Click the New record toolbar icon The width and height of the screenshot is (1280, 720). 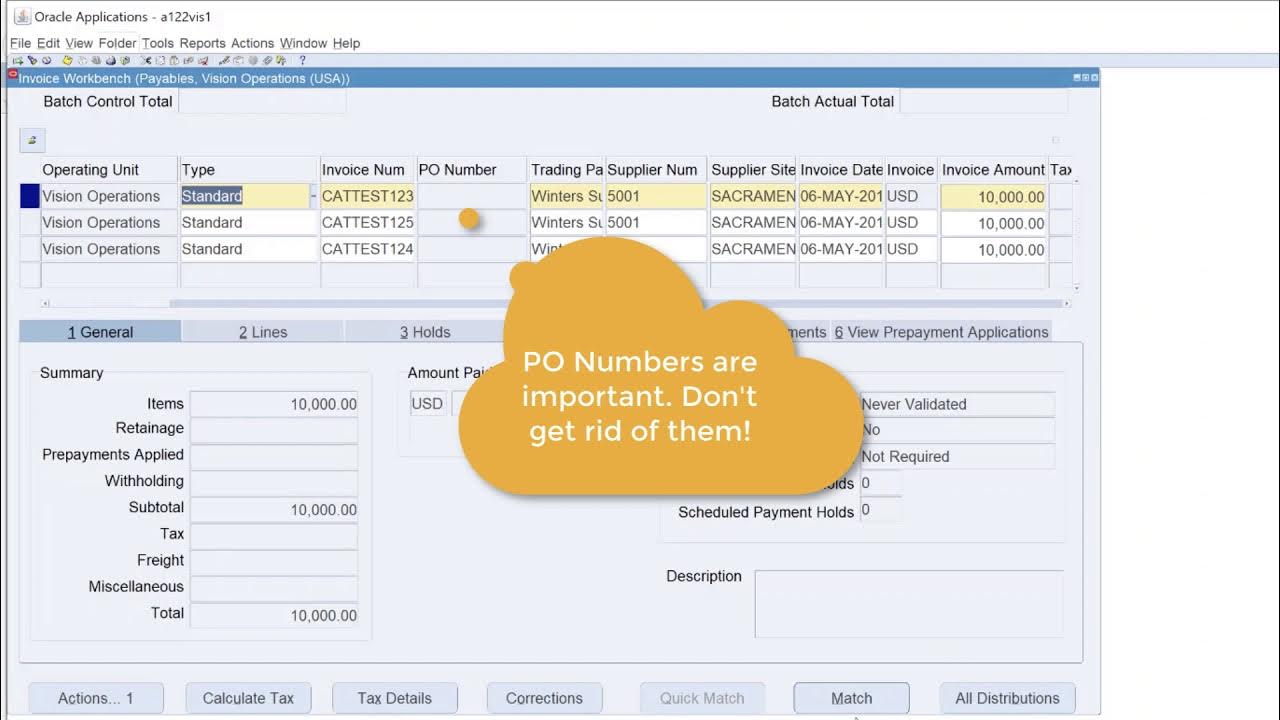(18, 60)
